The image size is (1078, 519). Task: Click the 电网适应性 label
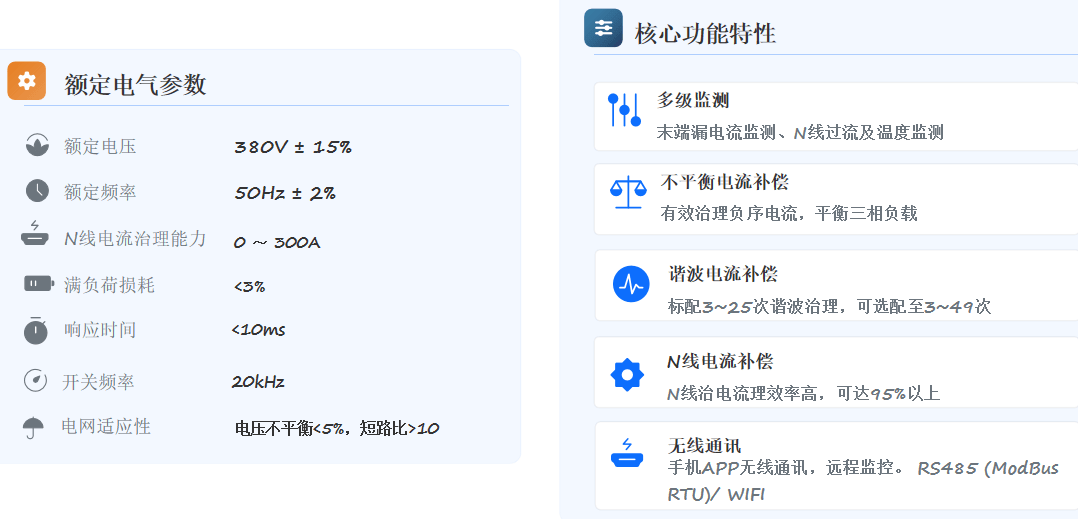point(106,426)
